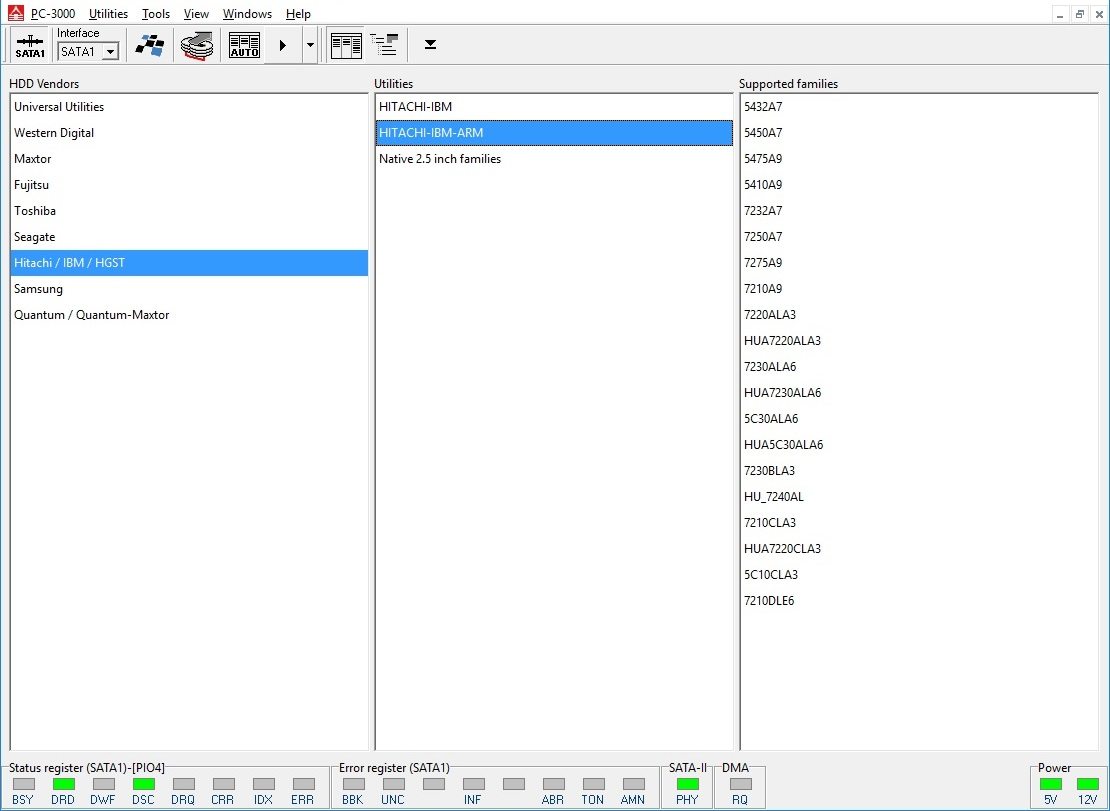Select Maxtor vendor
Screen dimensions: 1110x811
(x=189, y=159)
